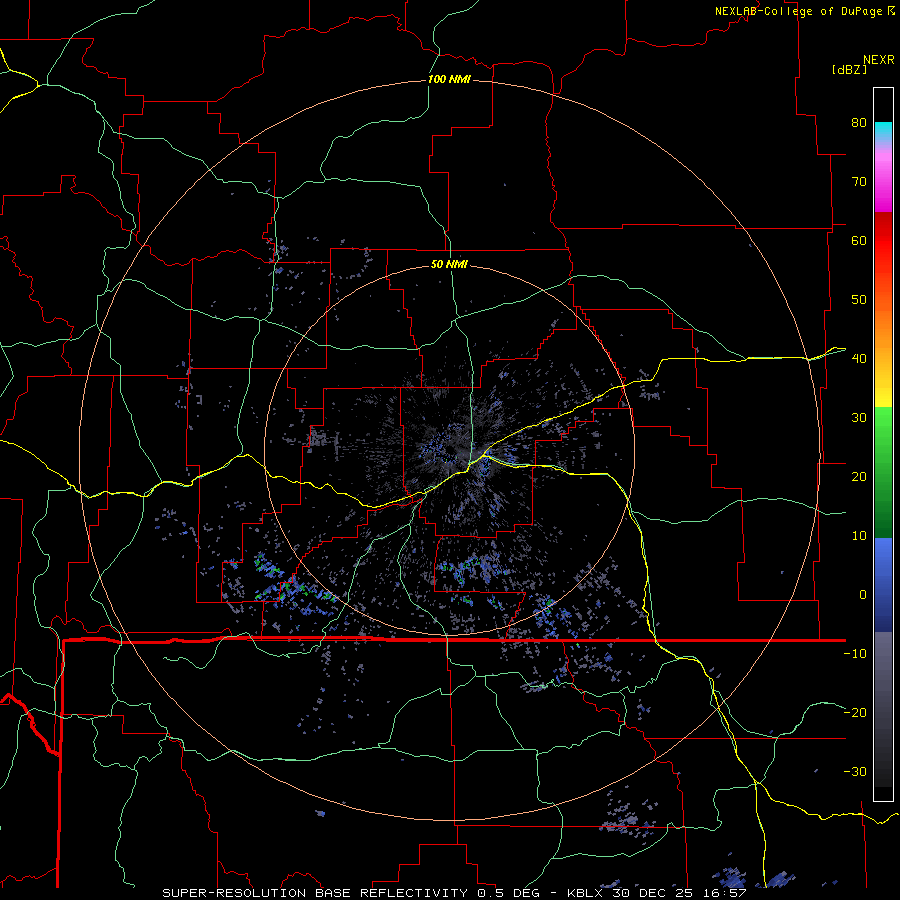Click the -10 dBZ scale value

[855, 654]
